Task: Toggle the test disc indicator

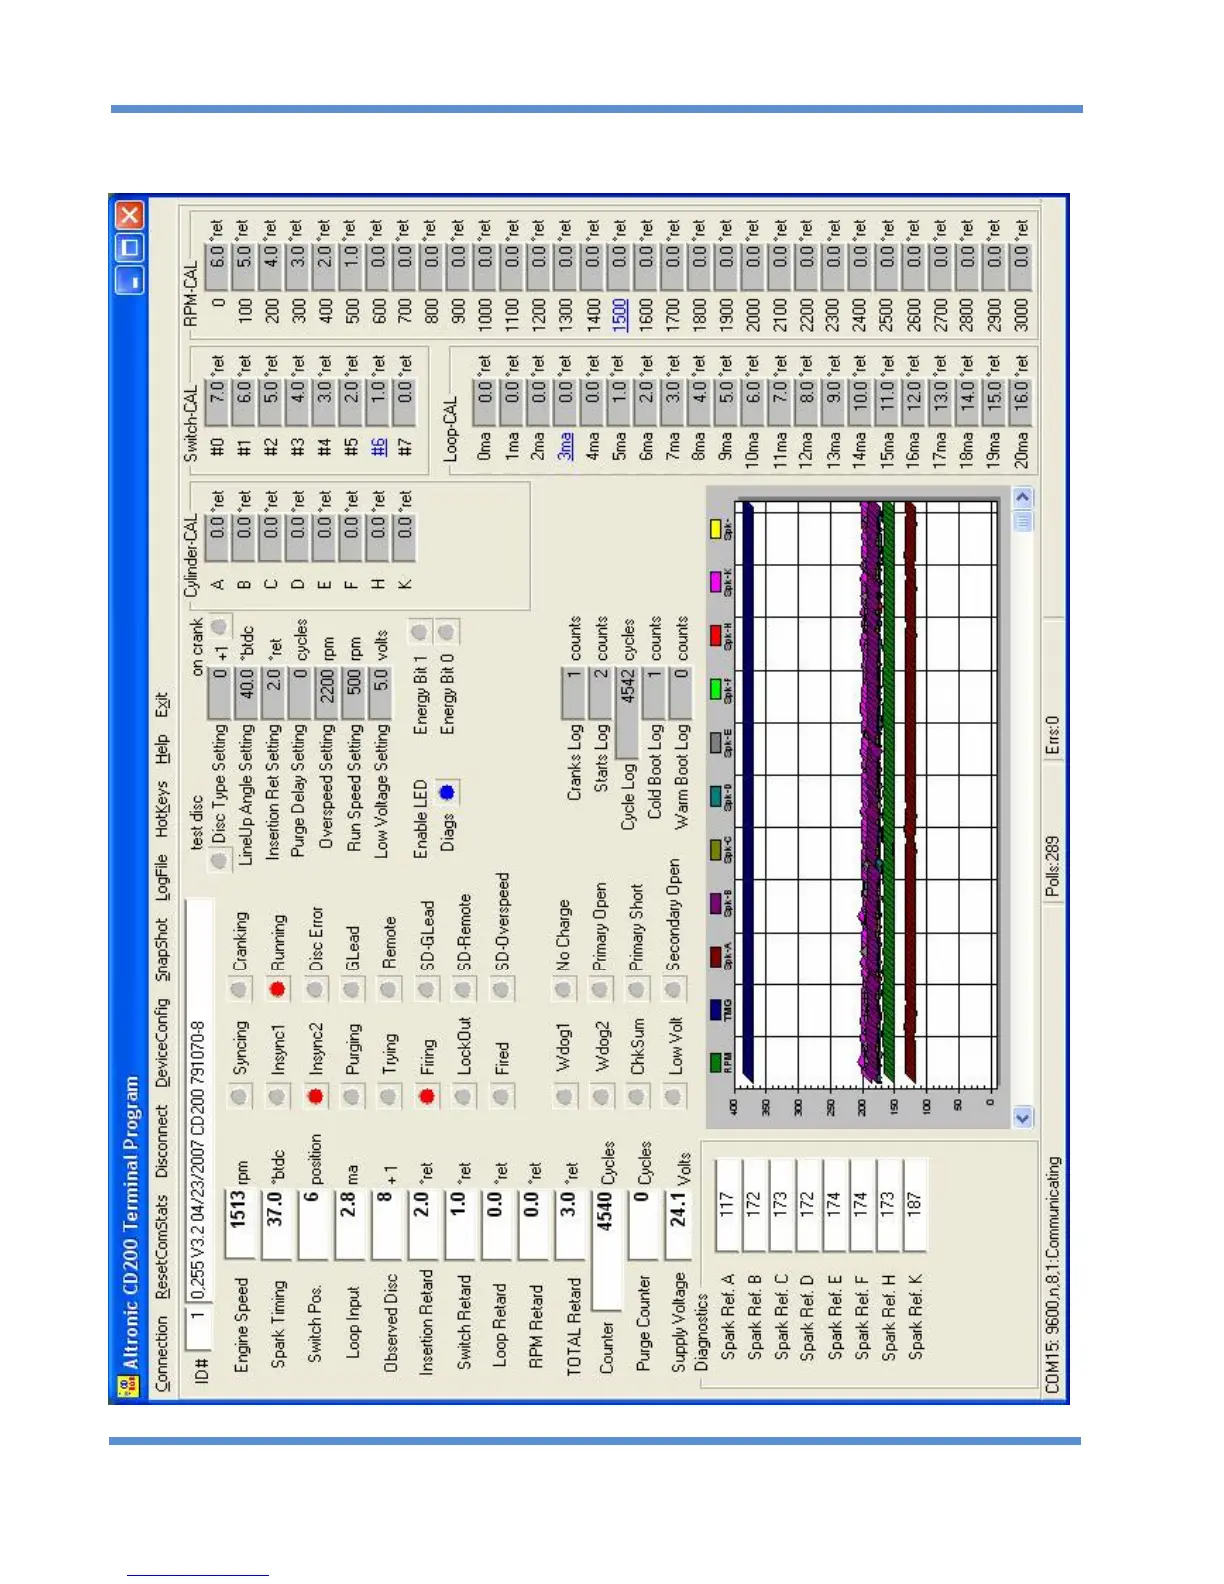Action: point(219,860)
